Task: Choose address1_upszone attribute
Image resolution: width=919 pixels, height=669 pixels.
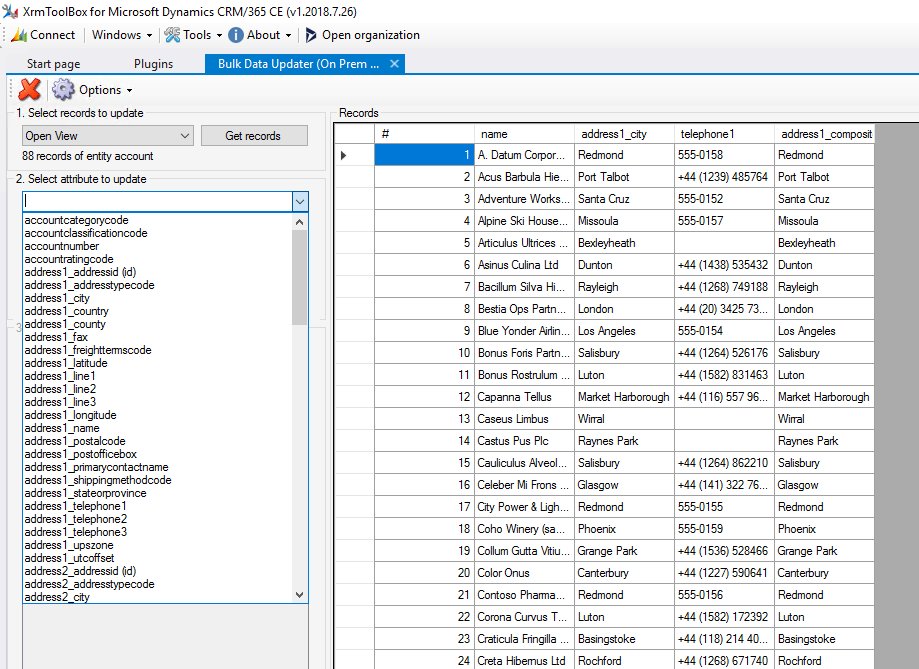Action: [x=69, y=545]
